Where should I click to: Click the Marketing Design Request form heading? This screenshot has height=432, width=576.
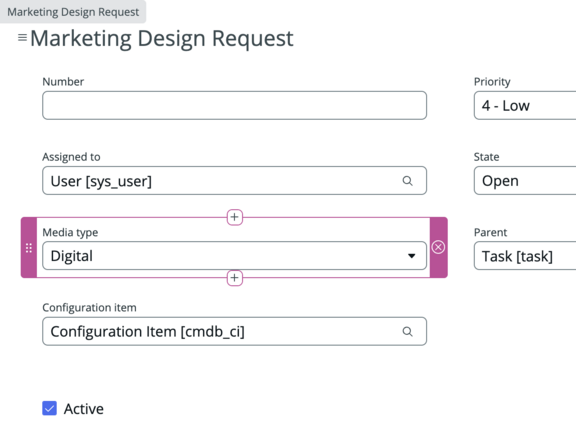click(x=162, y=38)
